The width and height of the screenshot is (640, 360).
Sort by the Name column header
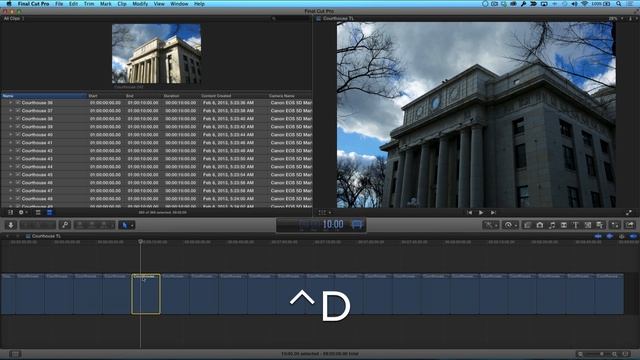coord(44,96)
